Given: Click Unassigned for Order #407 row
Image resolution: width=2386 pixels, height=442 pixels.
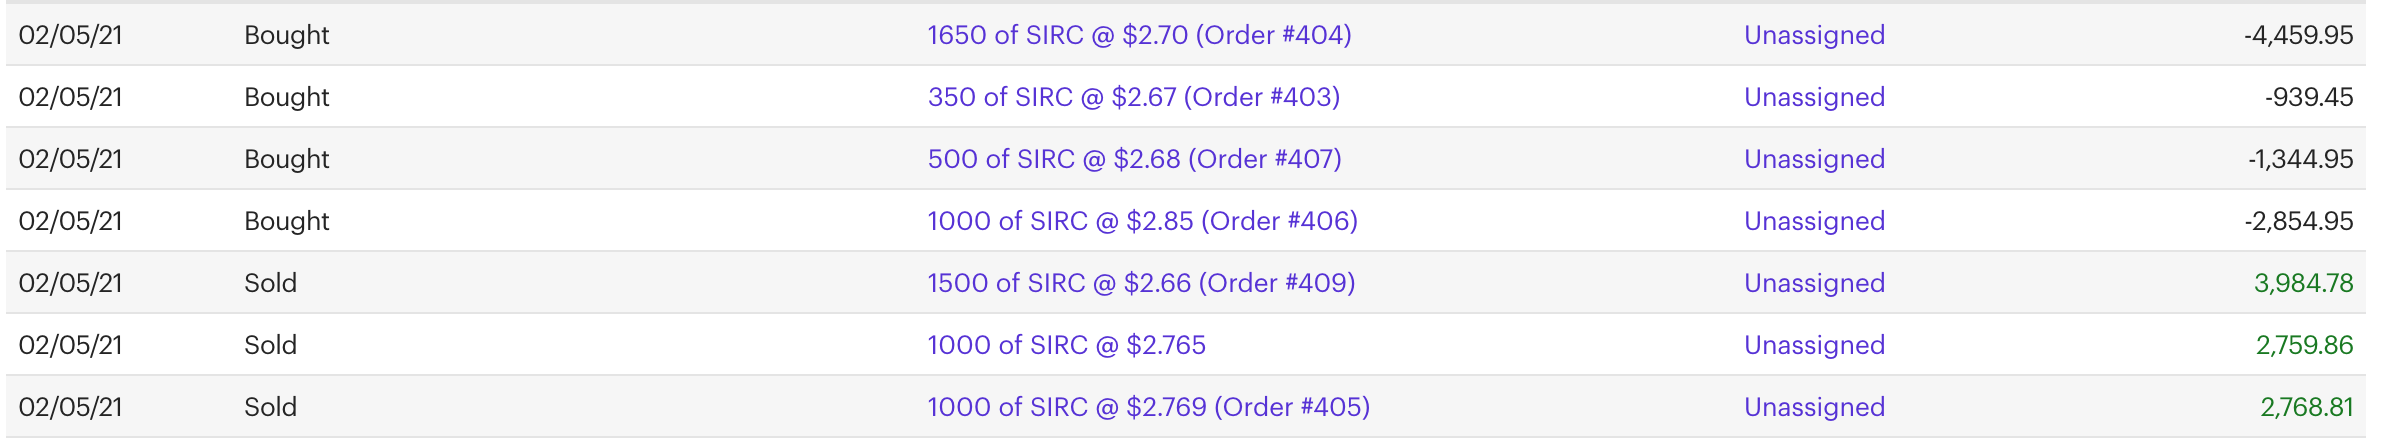Looking at the screenshot, I should point(1814,159).
